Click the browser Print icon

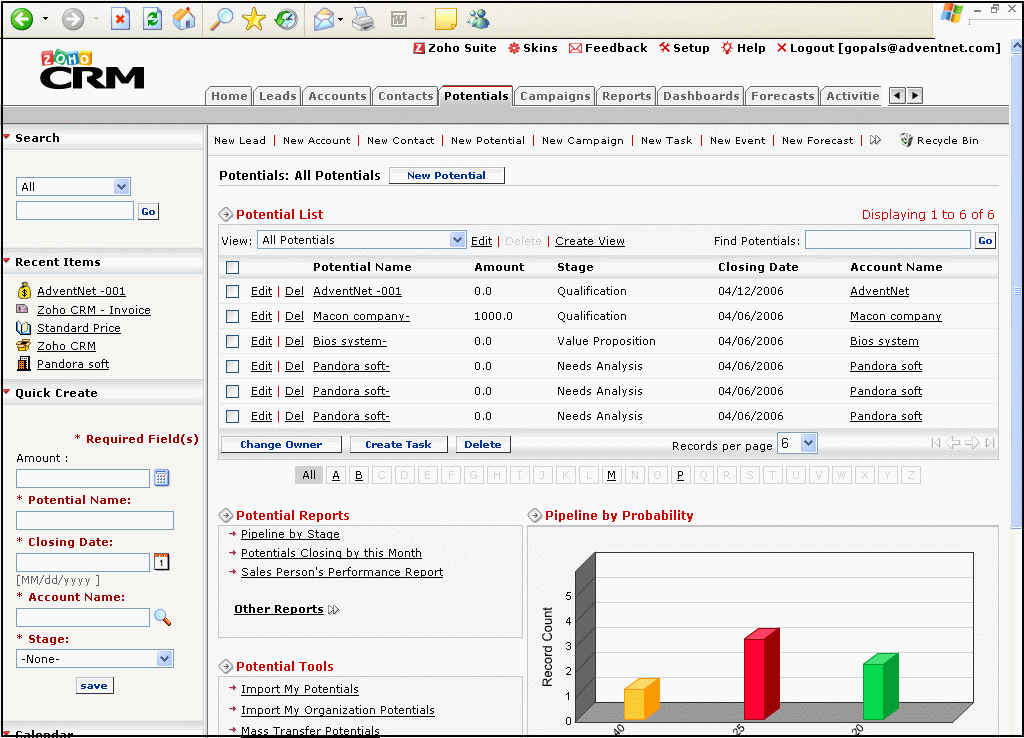coord(363,19)
